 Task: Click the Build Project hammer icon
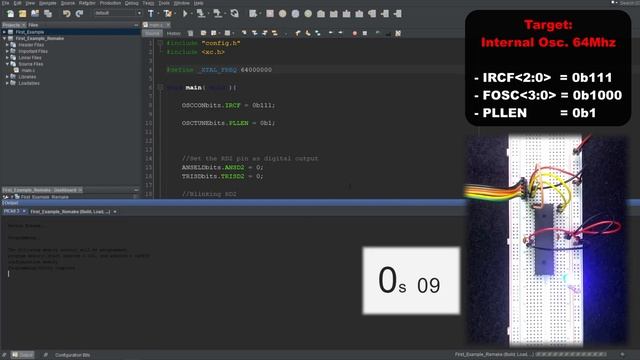coord(151,13)
